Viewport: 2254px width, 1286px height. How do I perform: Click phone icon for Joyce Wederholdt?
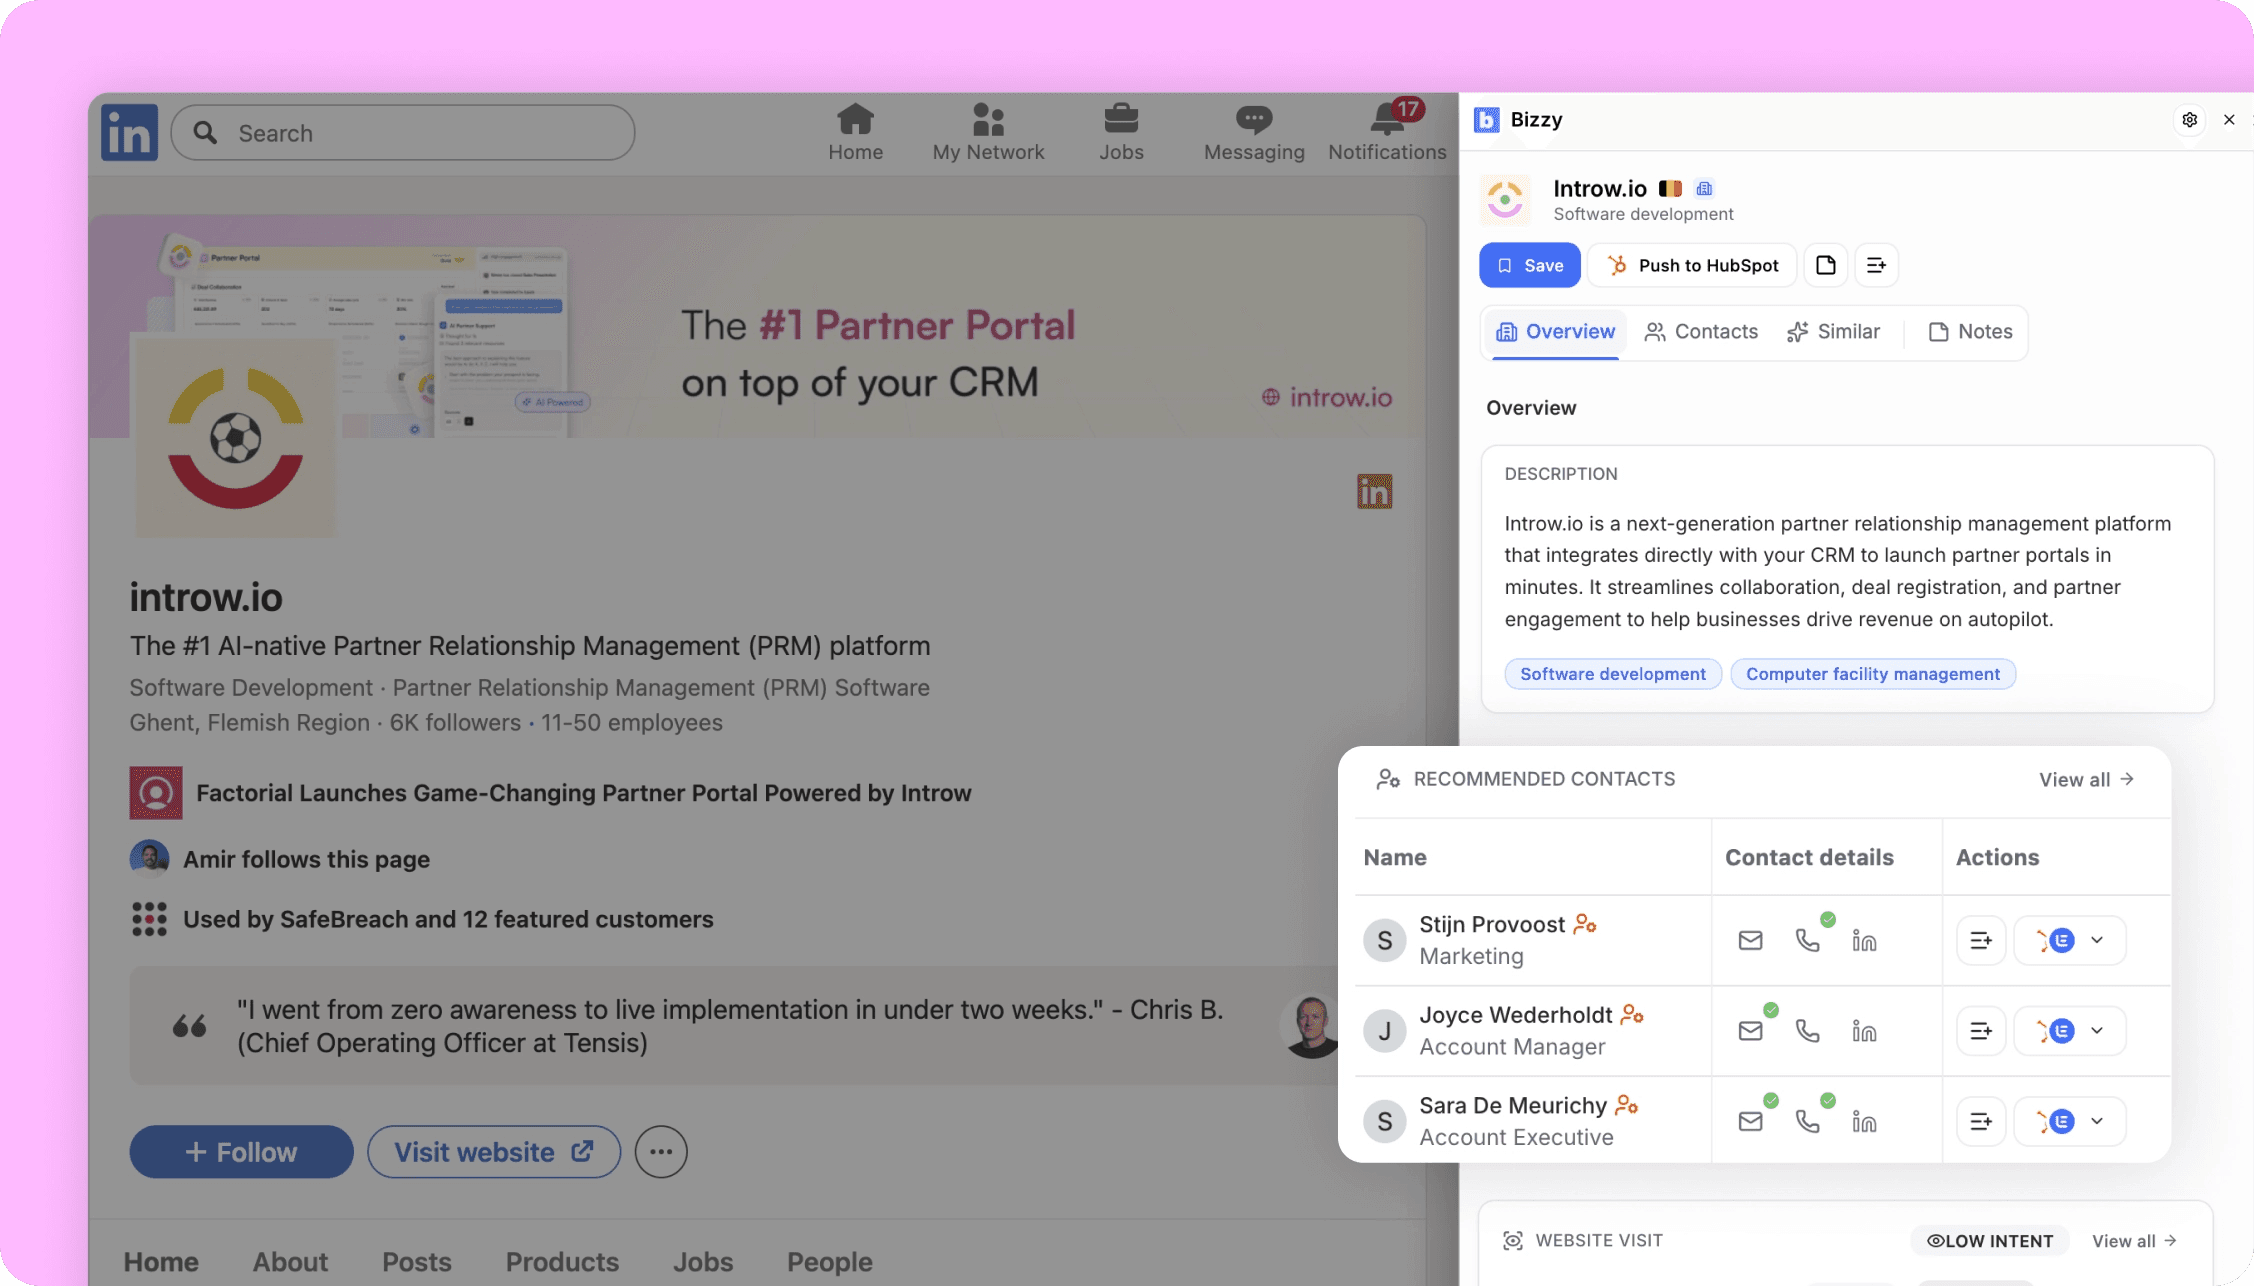[x=1808, y=1031]
